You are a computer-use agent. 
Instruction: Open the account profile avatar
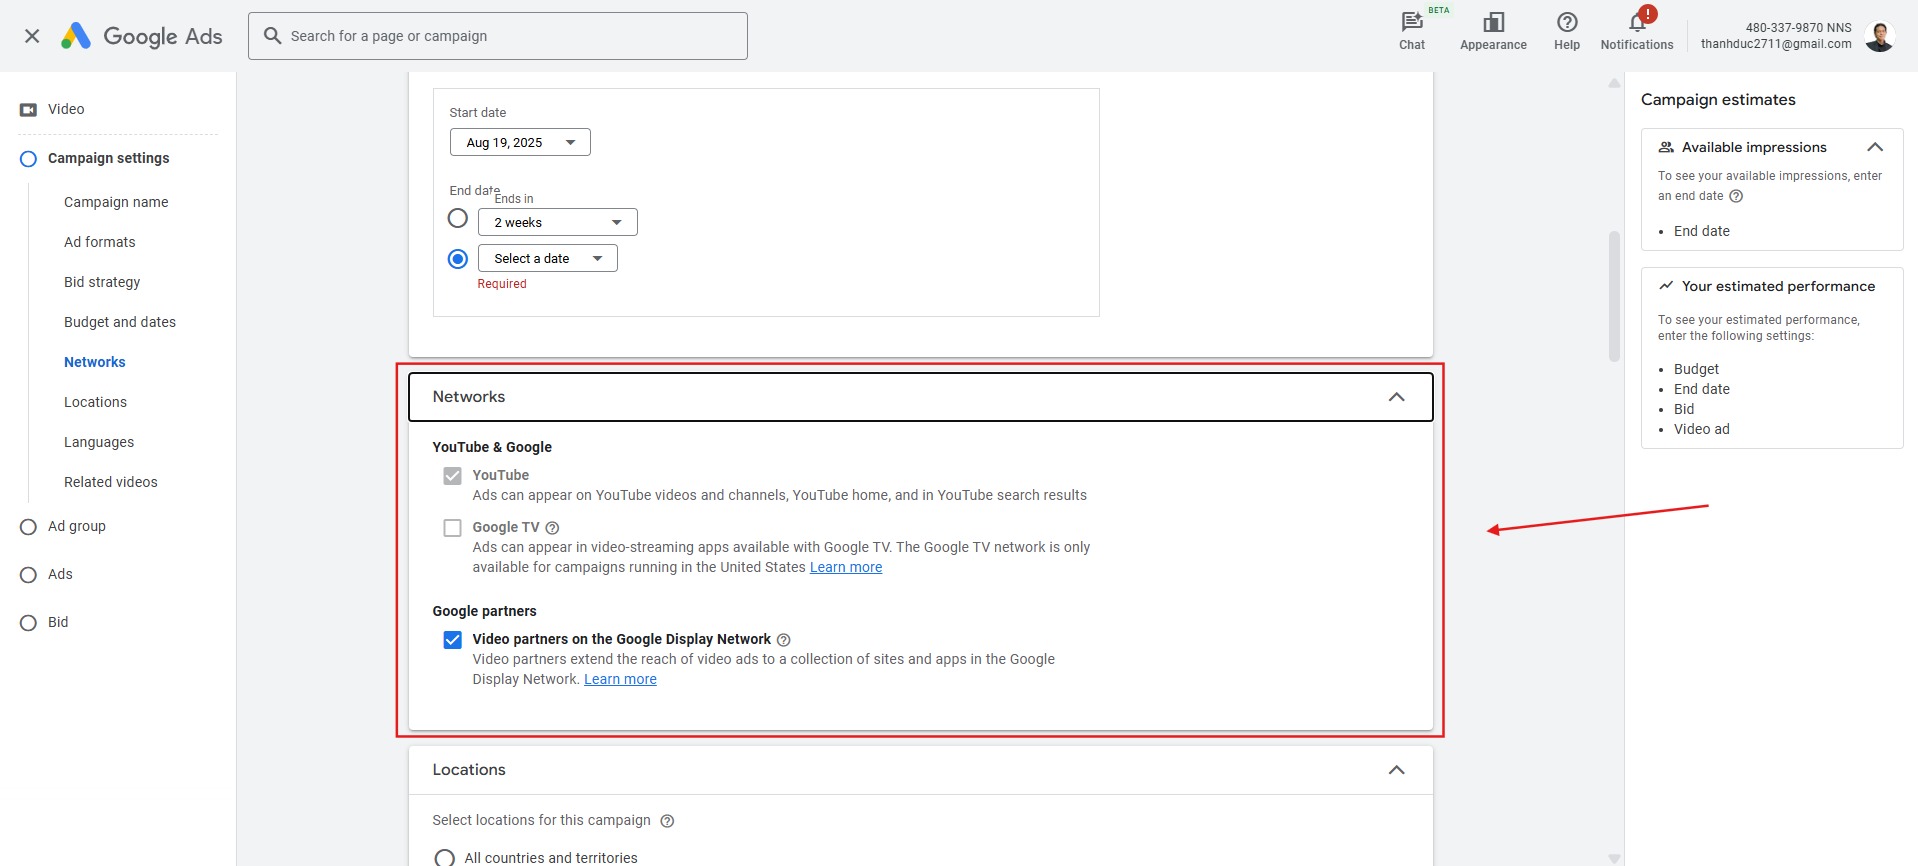click(x=1879, y=36)
